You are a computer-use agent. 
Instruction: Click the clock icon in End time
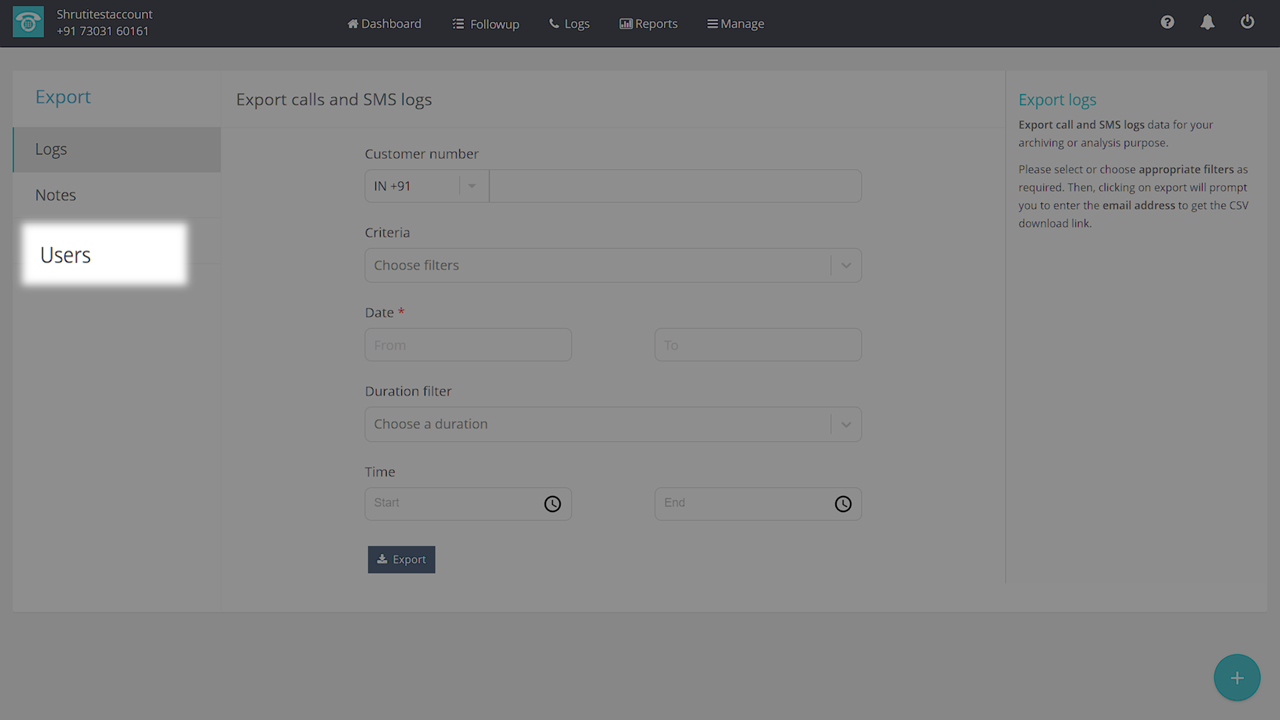coord(843,504)
